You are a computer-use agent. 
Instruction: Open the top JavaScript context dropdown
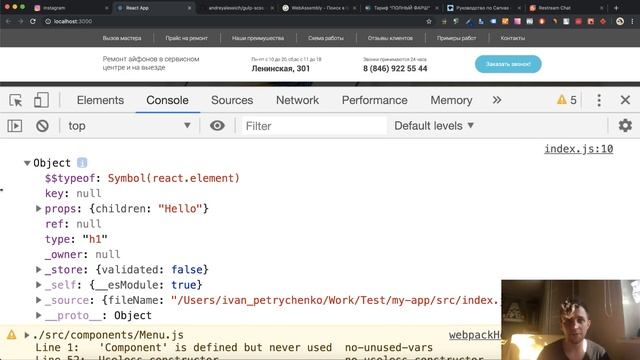pyautogui.click(x=129, y=126)
